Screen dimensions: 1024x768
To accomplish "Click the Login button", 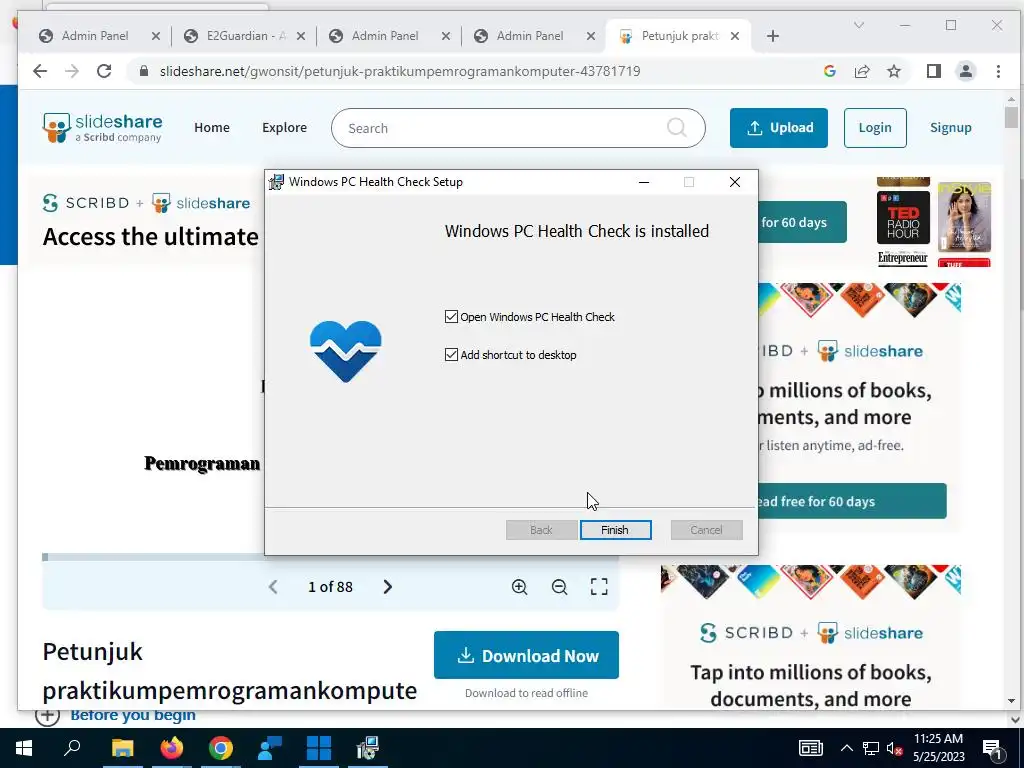I will (874, 127).
